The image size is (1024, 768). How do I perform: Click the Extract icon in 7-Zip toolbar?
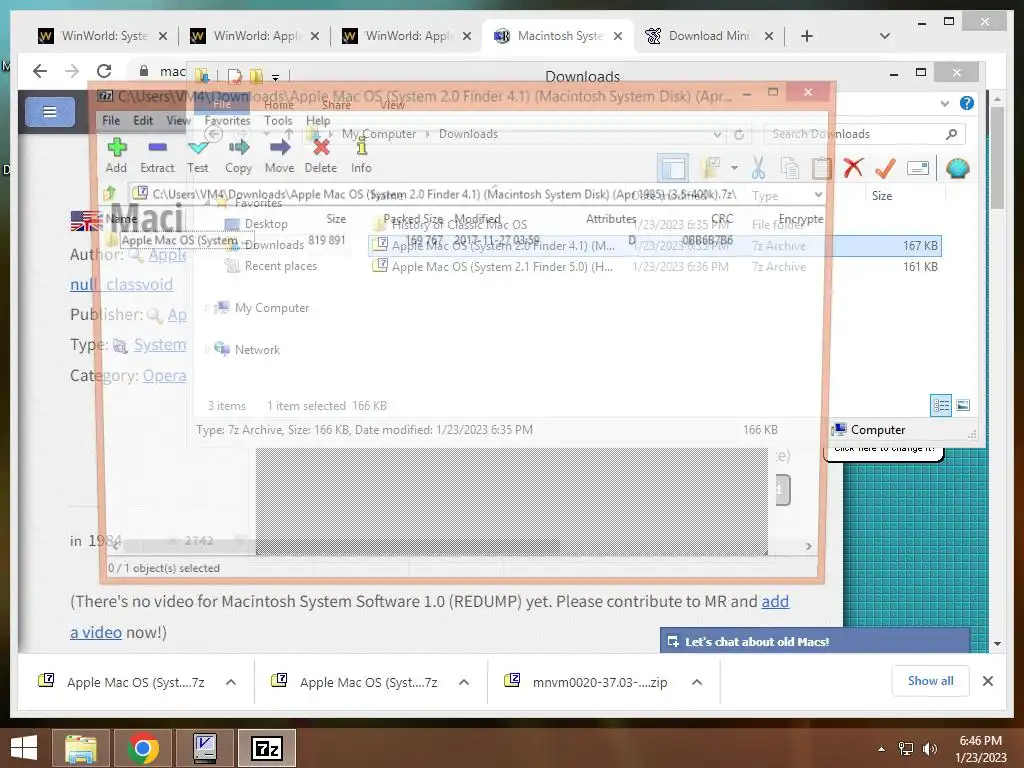coord(157,148)
